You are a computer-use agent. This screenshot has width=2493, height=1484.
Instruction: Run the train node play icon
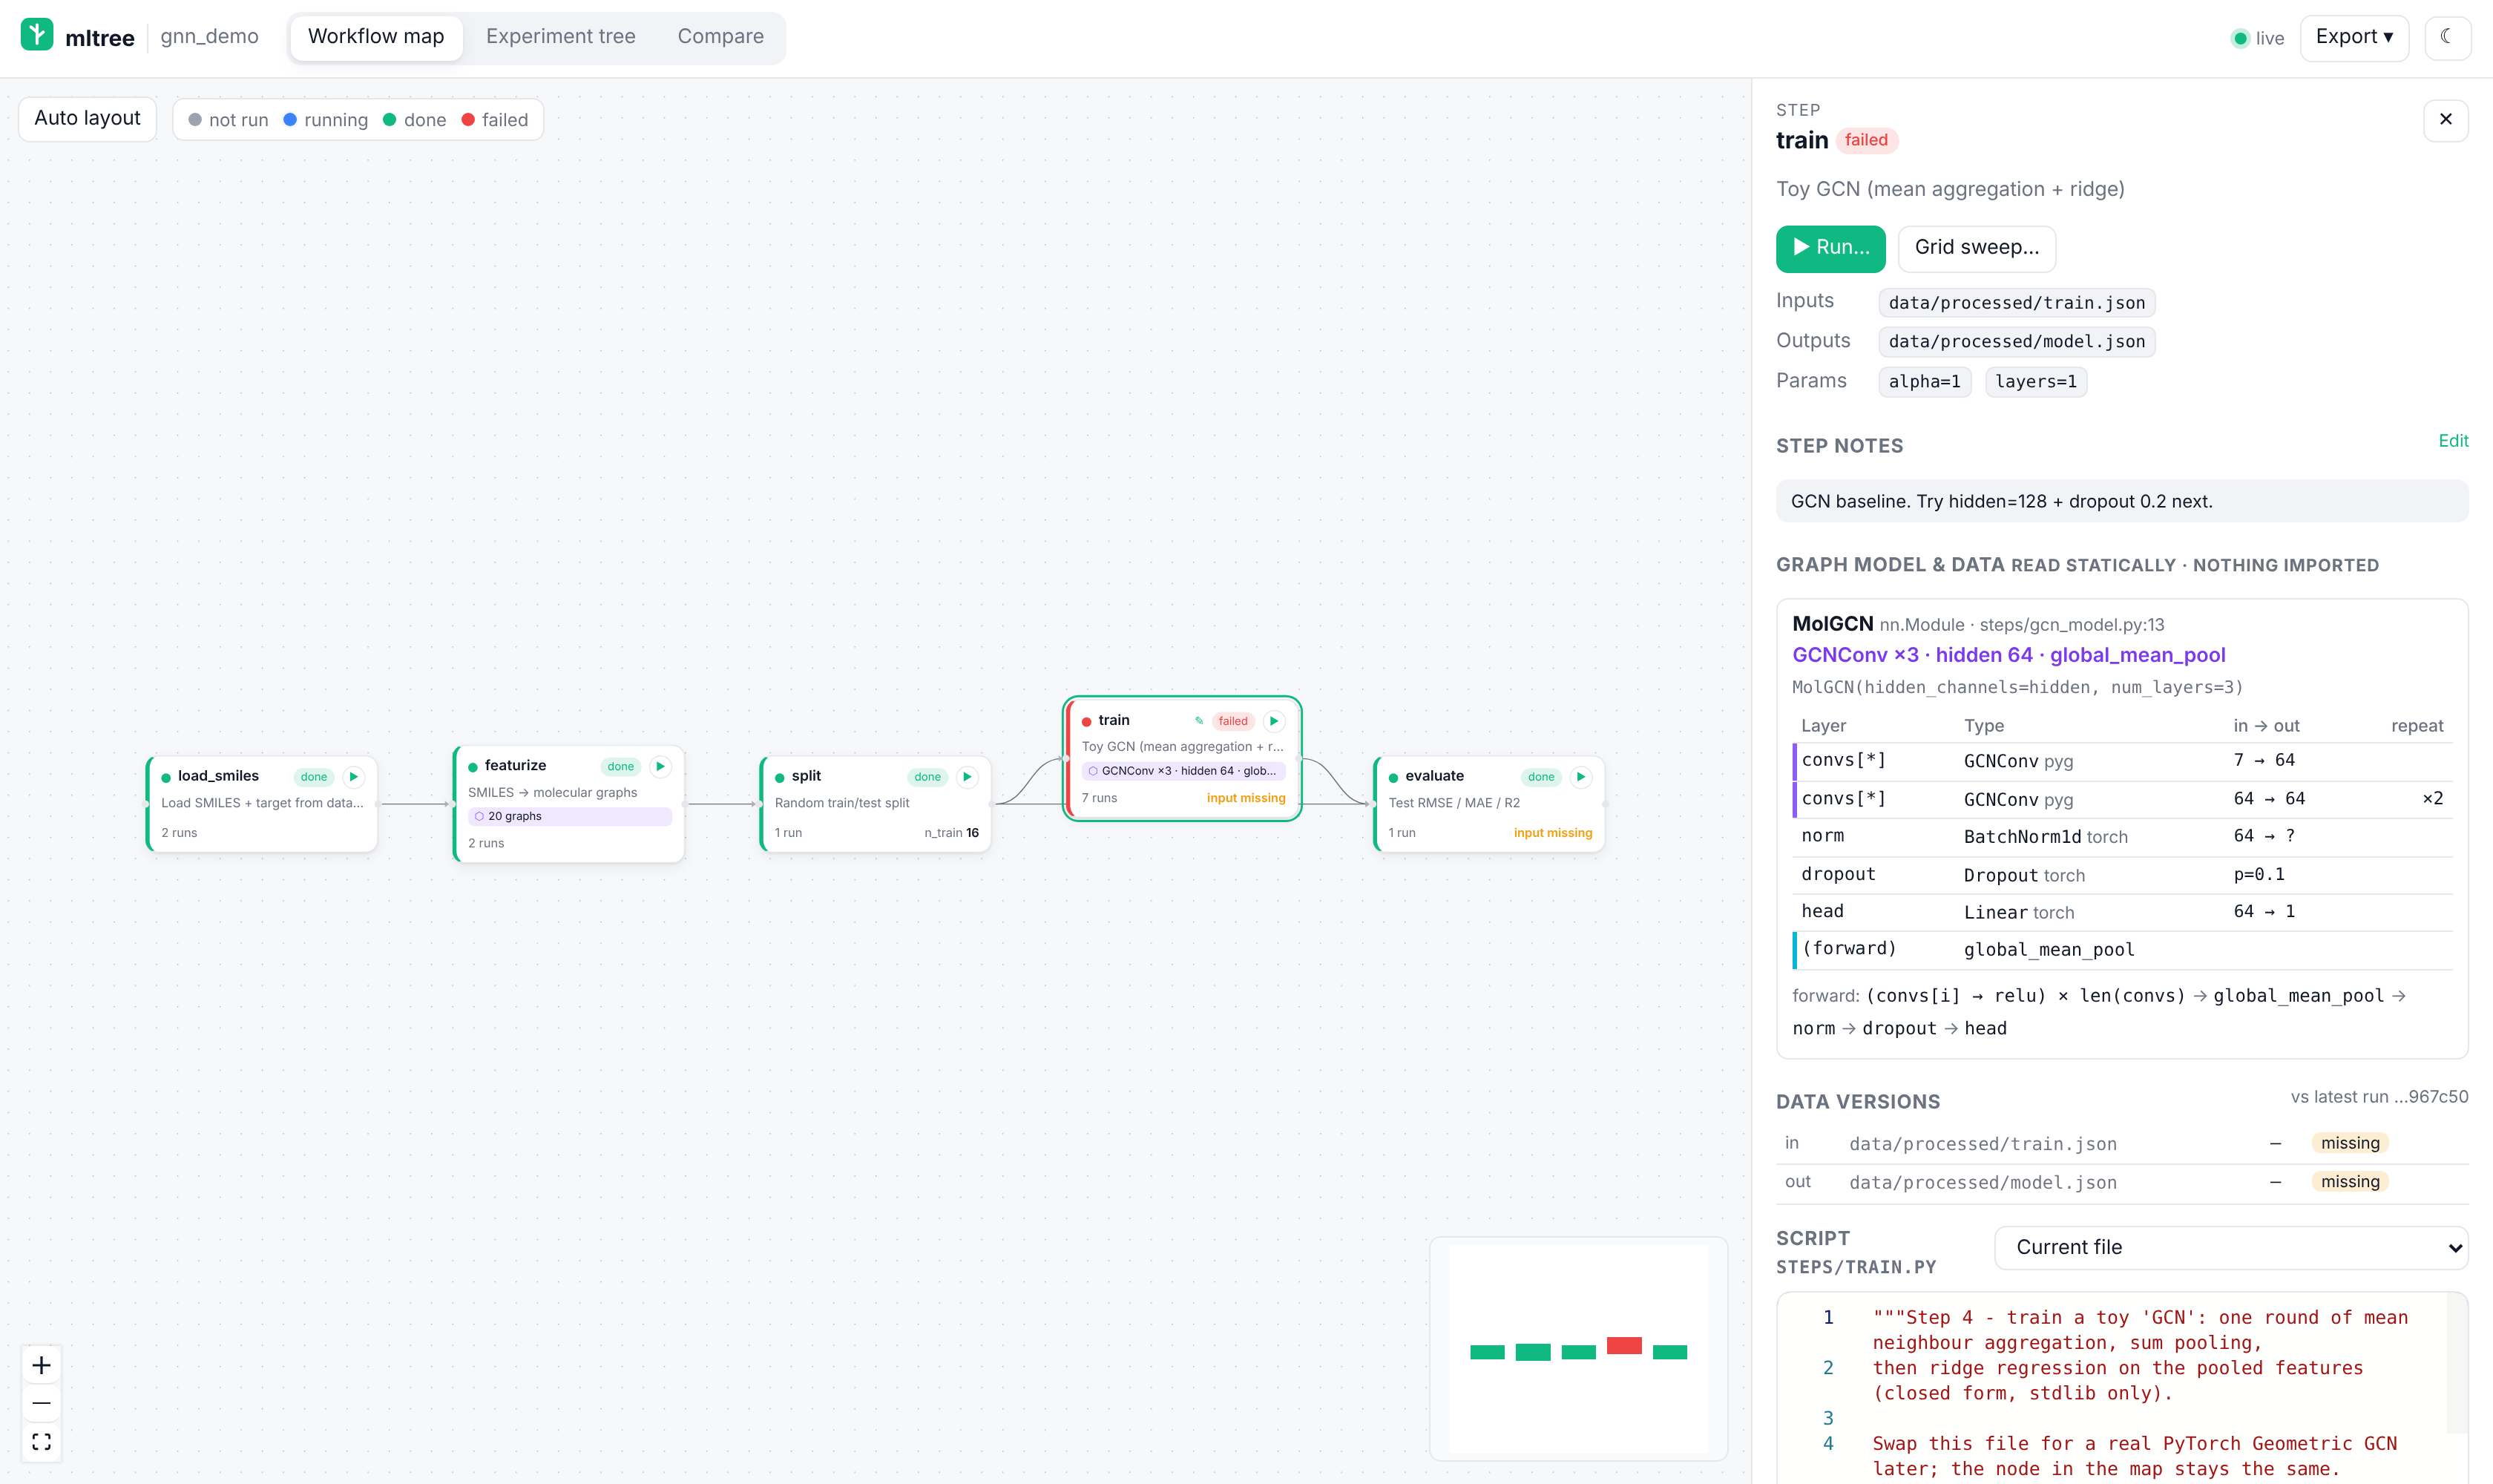pyautogui.click(x=1274, y=721)
